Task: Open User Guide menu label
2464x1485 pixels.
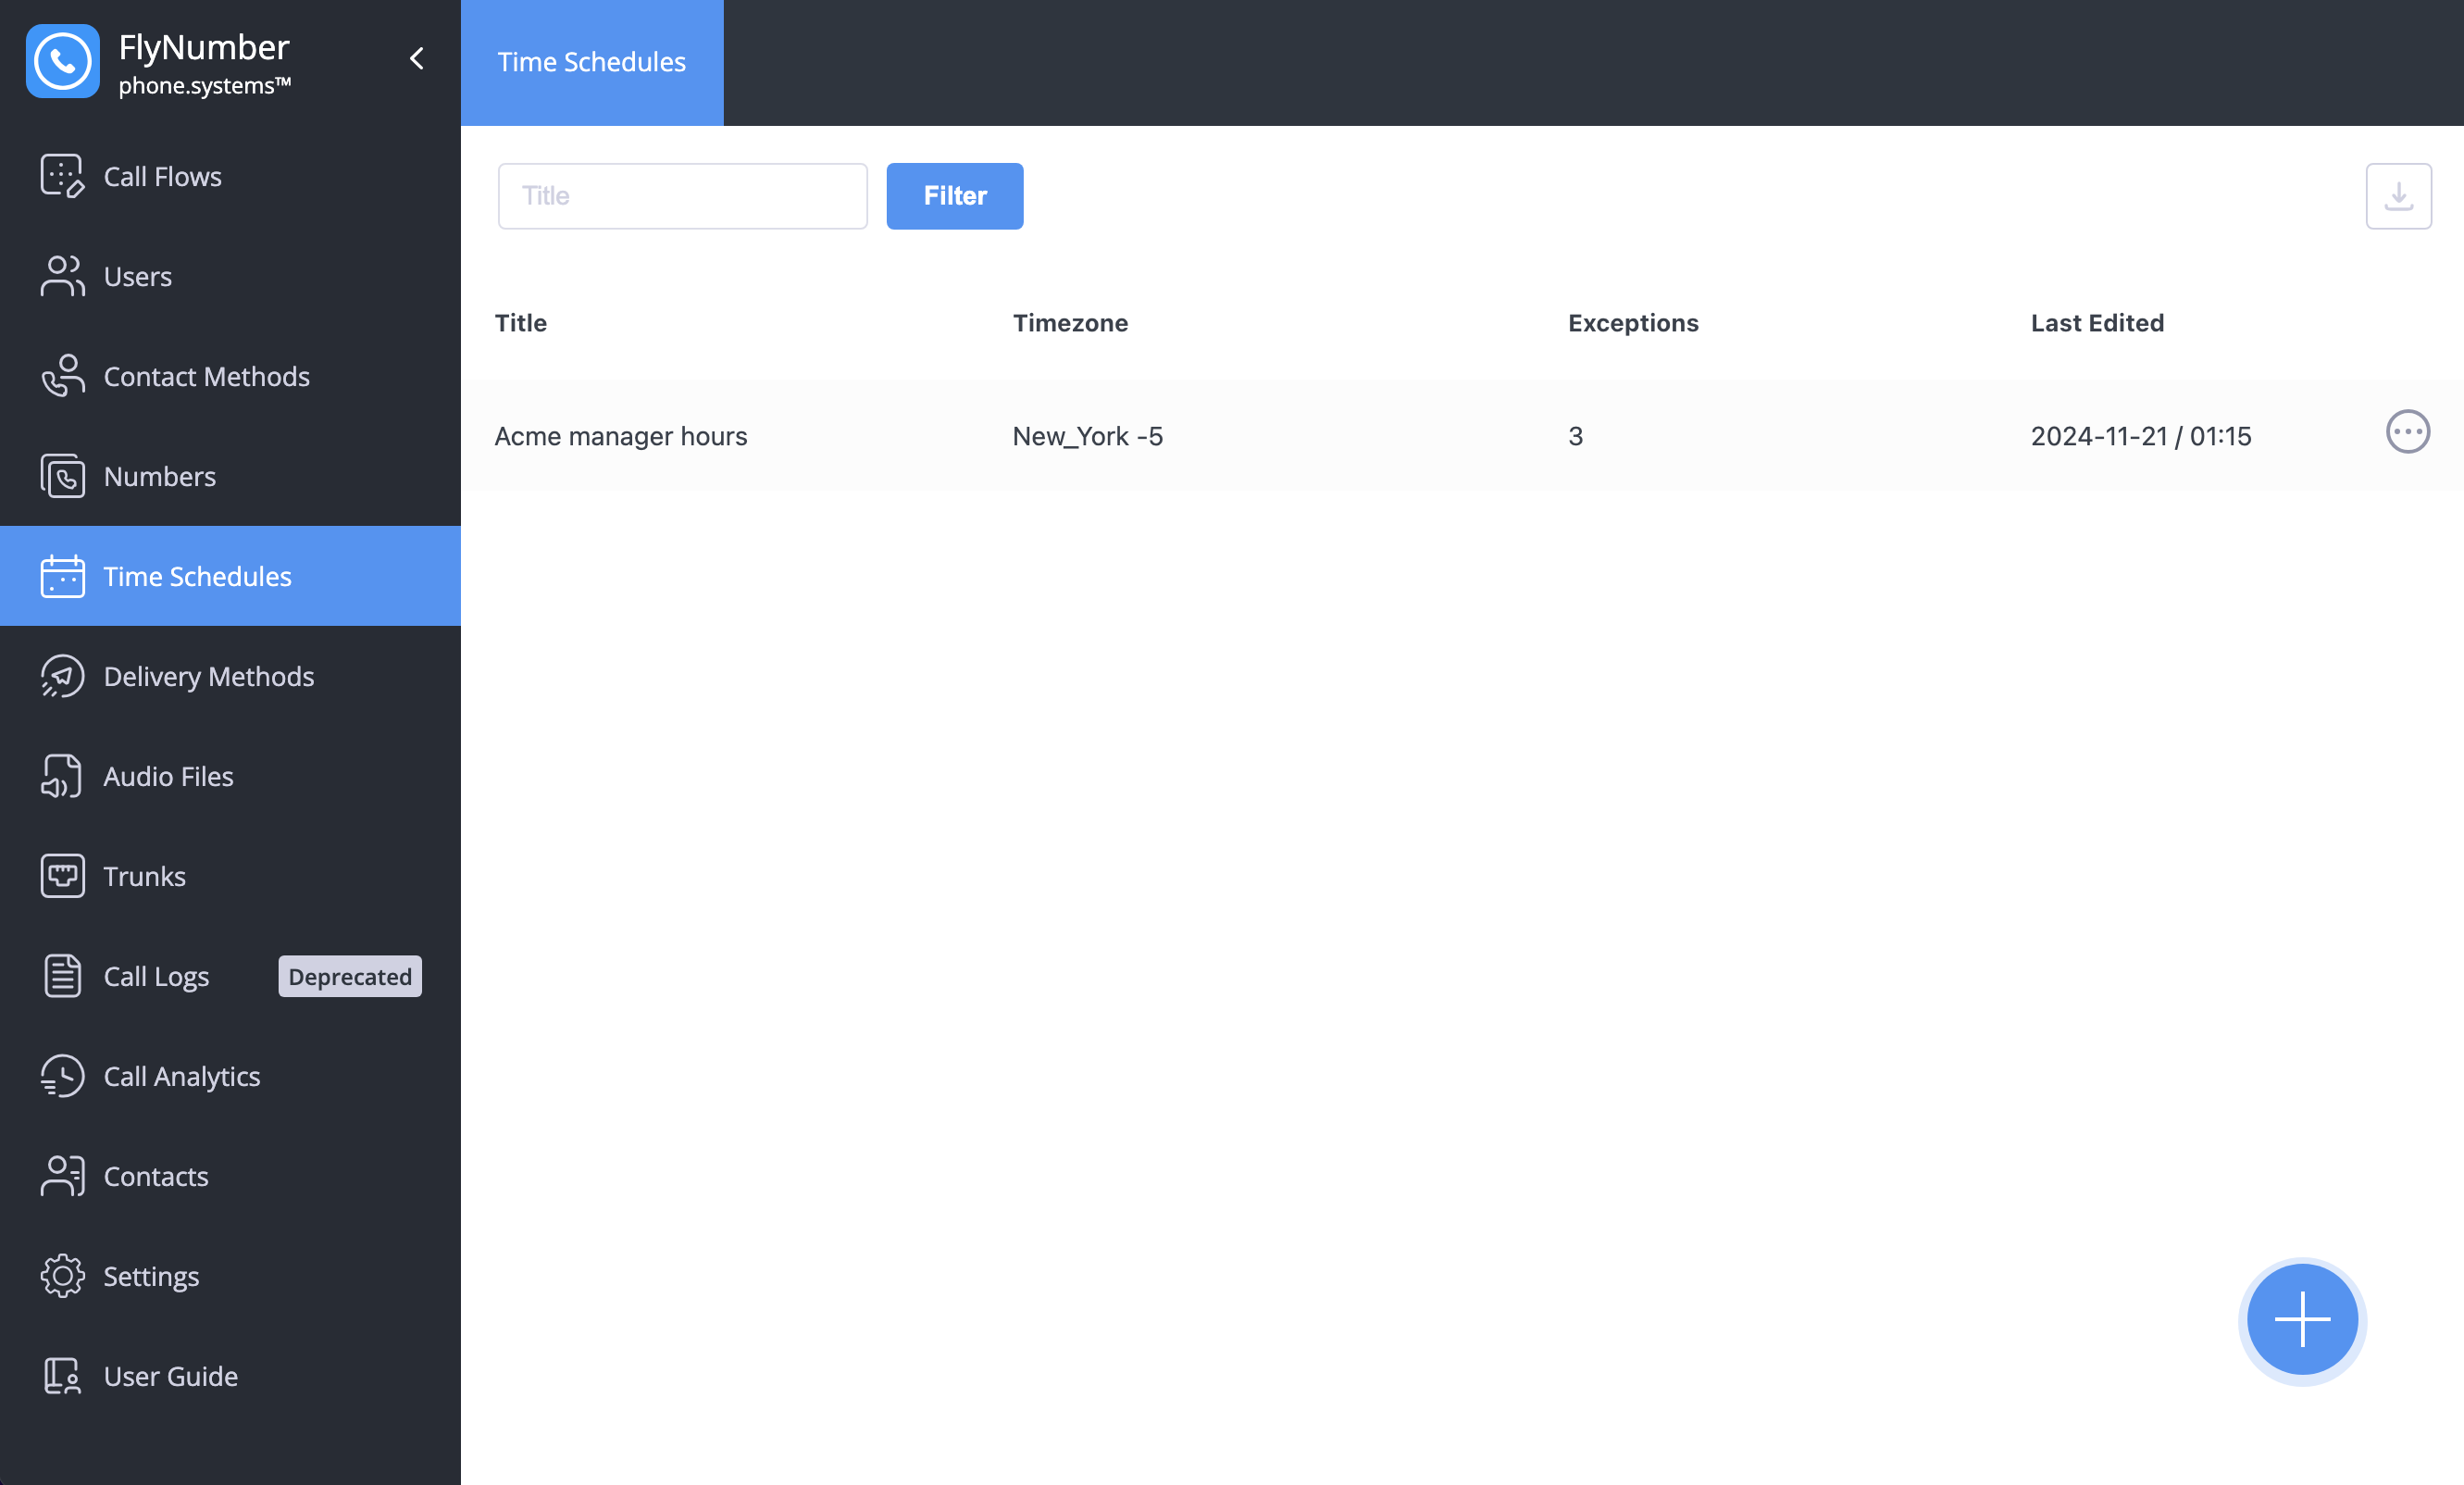Action: pyautogui.click(x=171, y=1376)
